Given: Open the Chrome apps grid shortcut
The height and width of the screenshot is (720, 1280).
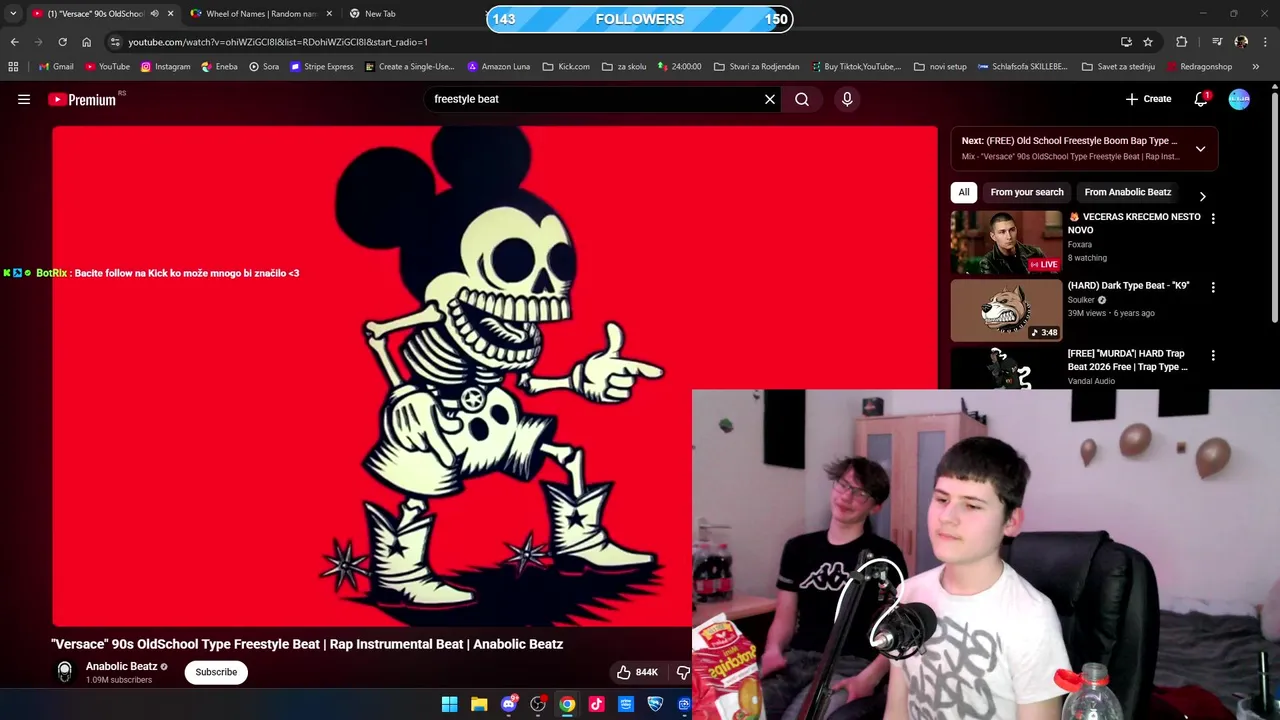Looking at the screenshot, I should pyautogui.click(x=13, y=67).
